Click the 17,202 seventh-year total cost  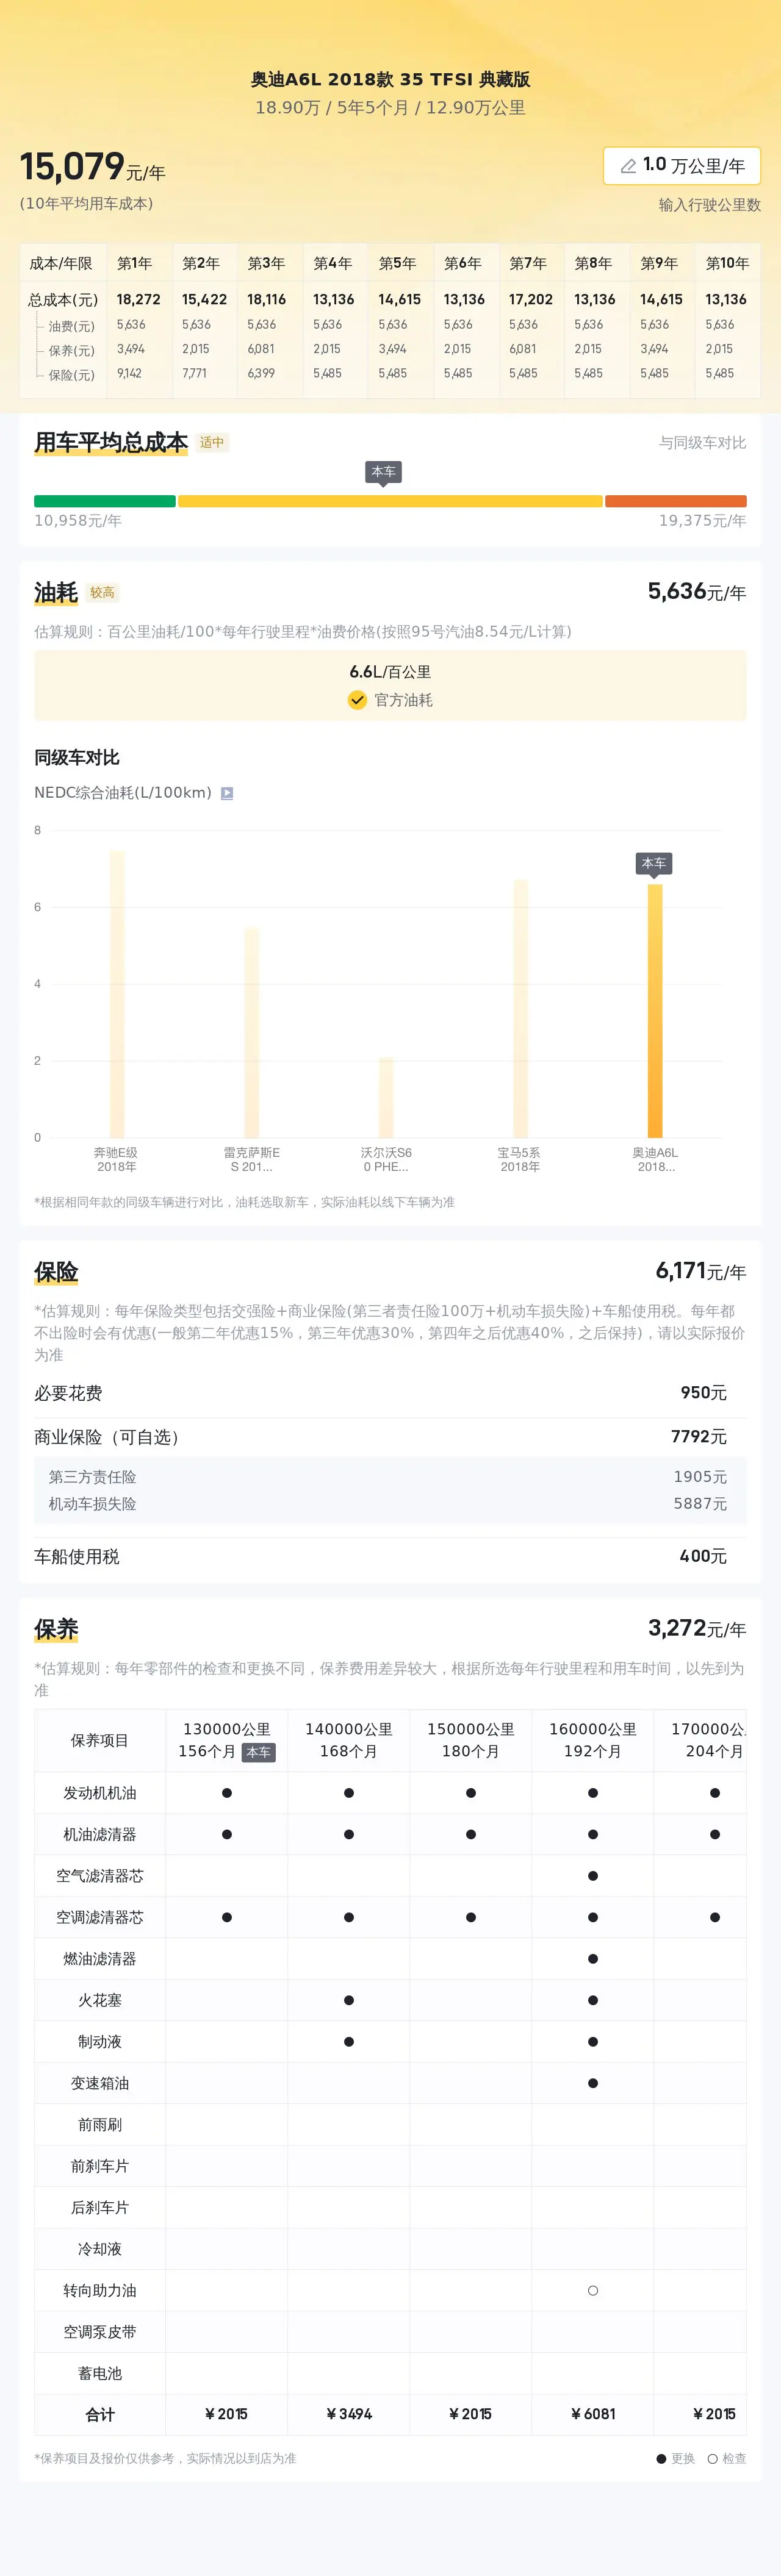pos(530,299)
